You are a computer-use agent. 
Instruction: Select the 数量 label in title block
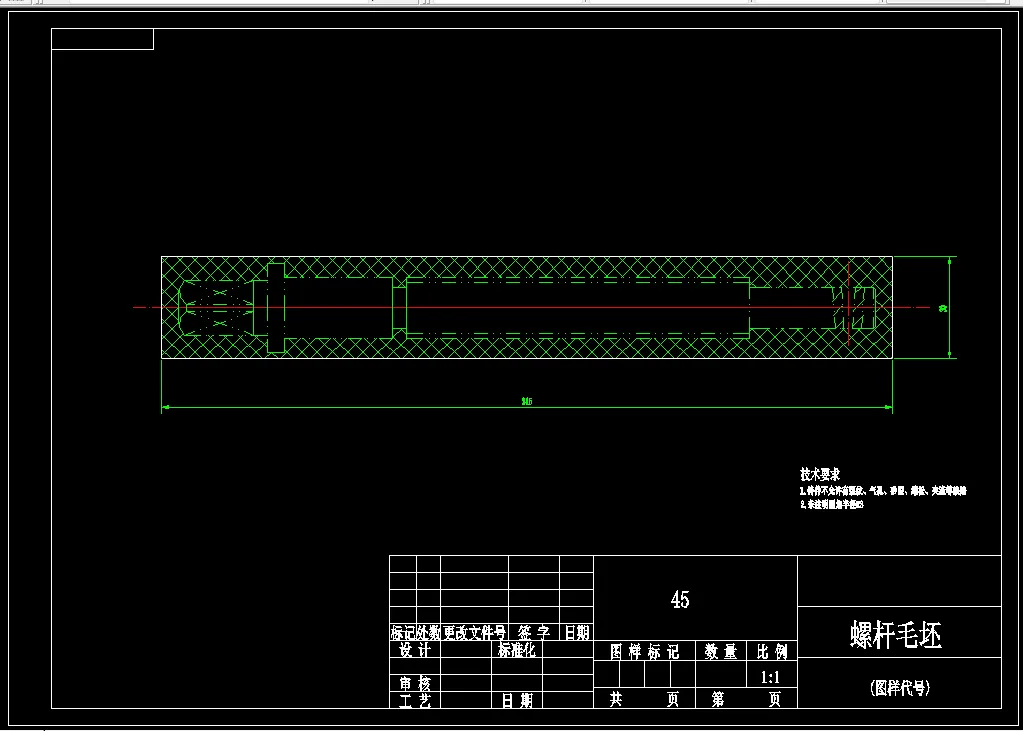[x=720, y=651]
